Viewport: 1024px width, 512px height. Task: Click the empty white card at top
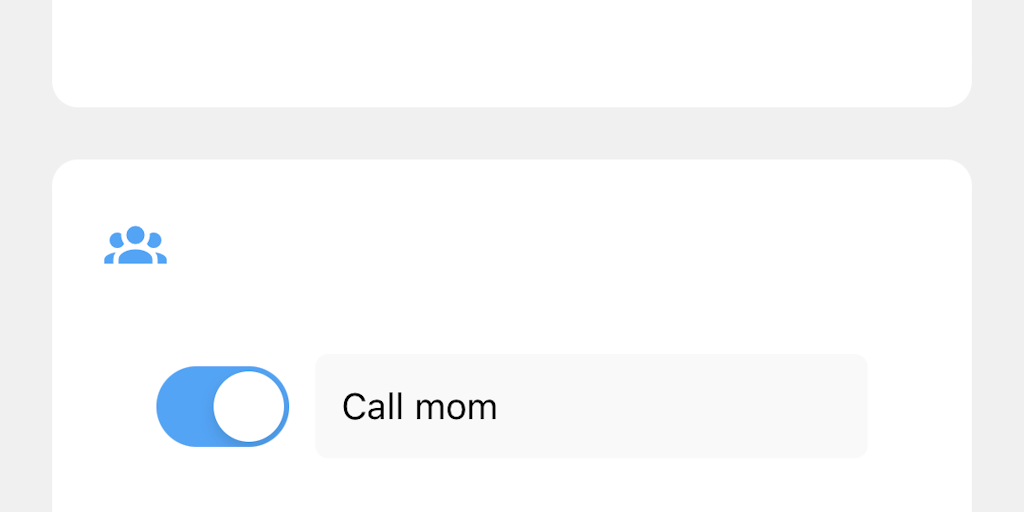pyautogui.click(x=512, y=50)
